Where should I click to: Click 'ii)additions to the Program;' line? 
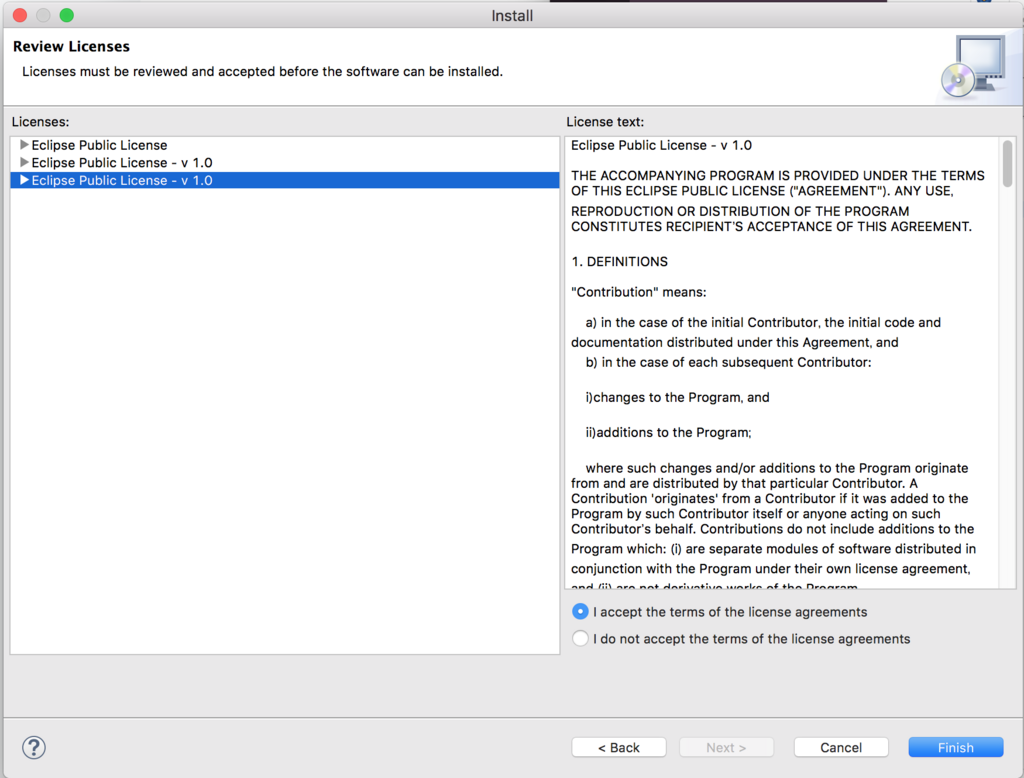pos(668,432)
